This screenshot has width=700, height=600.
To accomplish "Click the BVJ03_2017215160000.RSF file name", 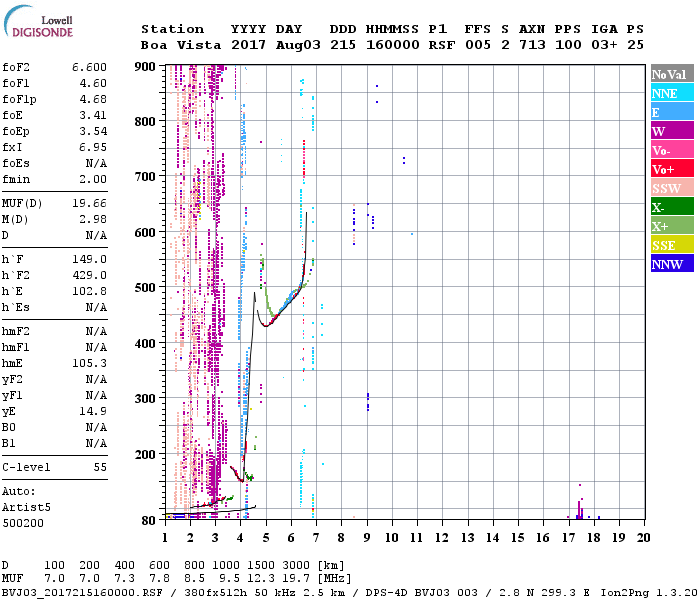I will (x=82, y=593).
